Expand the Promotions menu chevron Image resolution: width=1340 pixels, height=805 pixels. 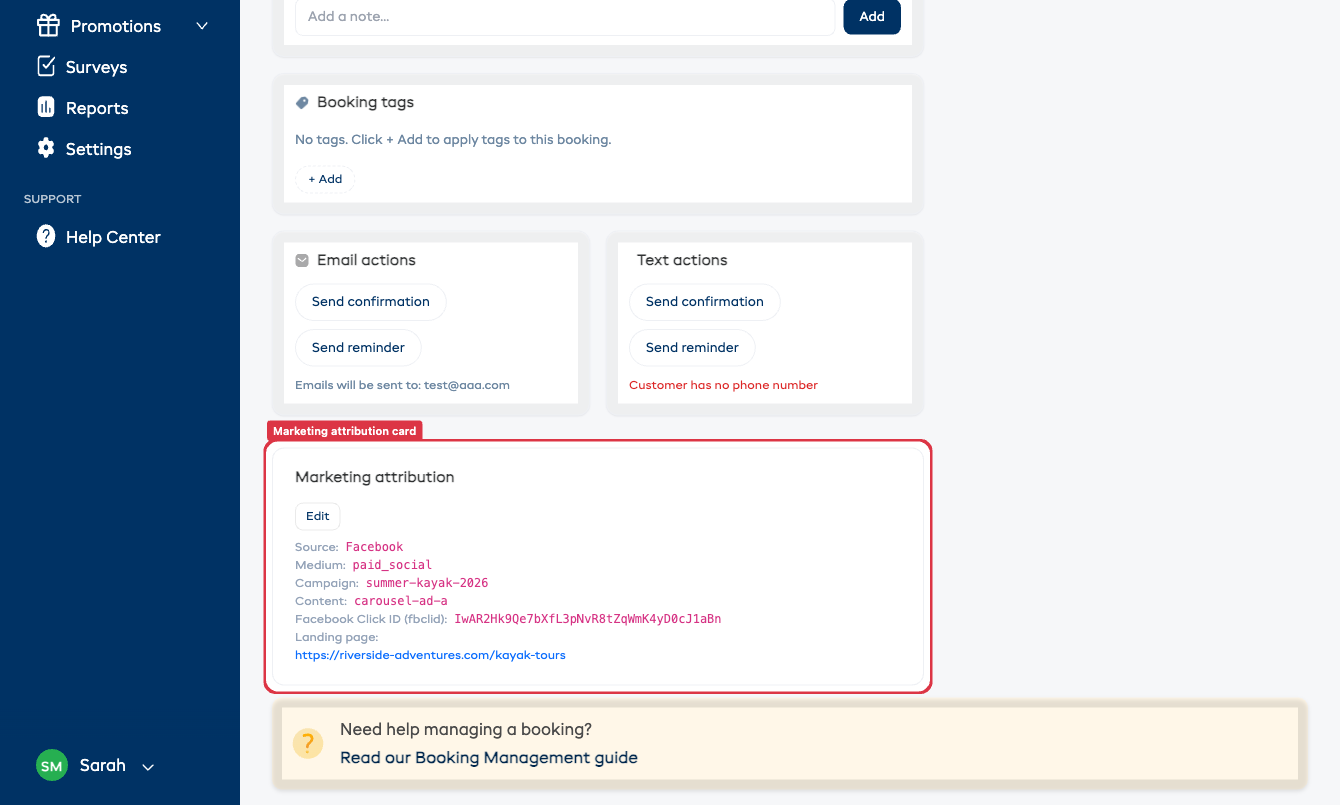point(202,26)
